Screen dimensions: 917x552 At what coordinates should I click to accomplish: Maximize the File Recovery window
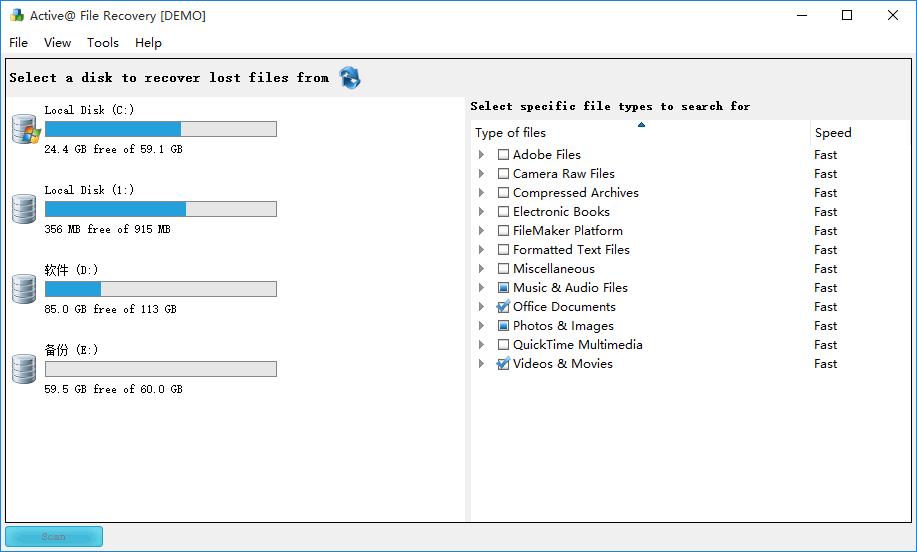click(847, 15)
